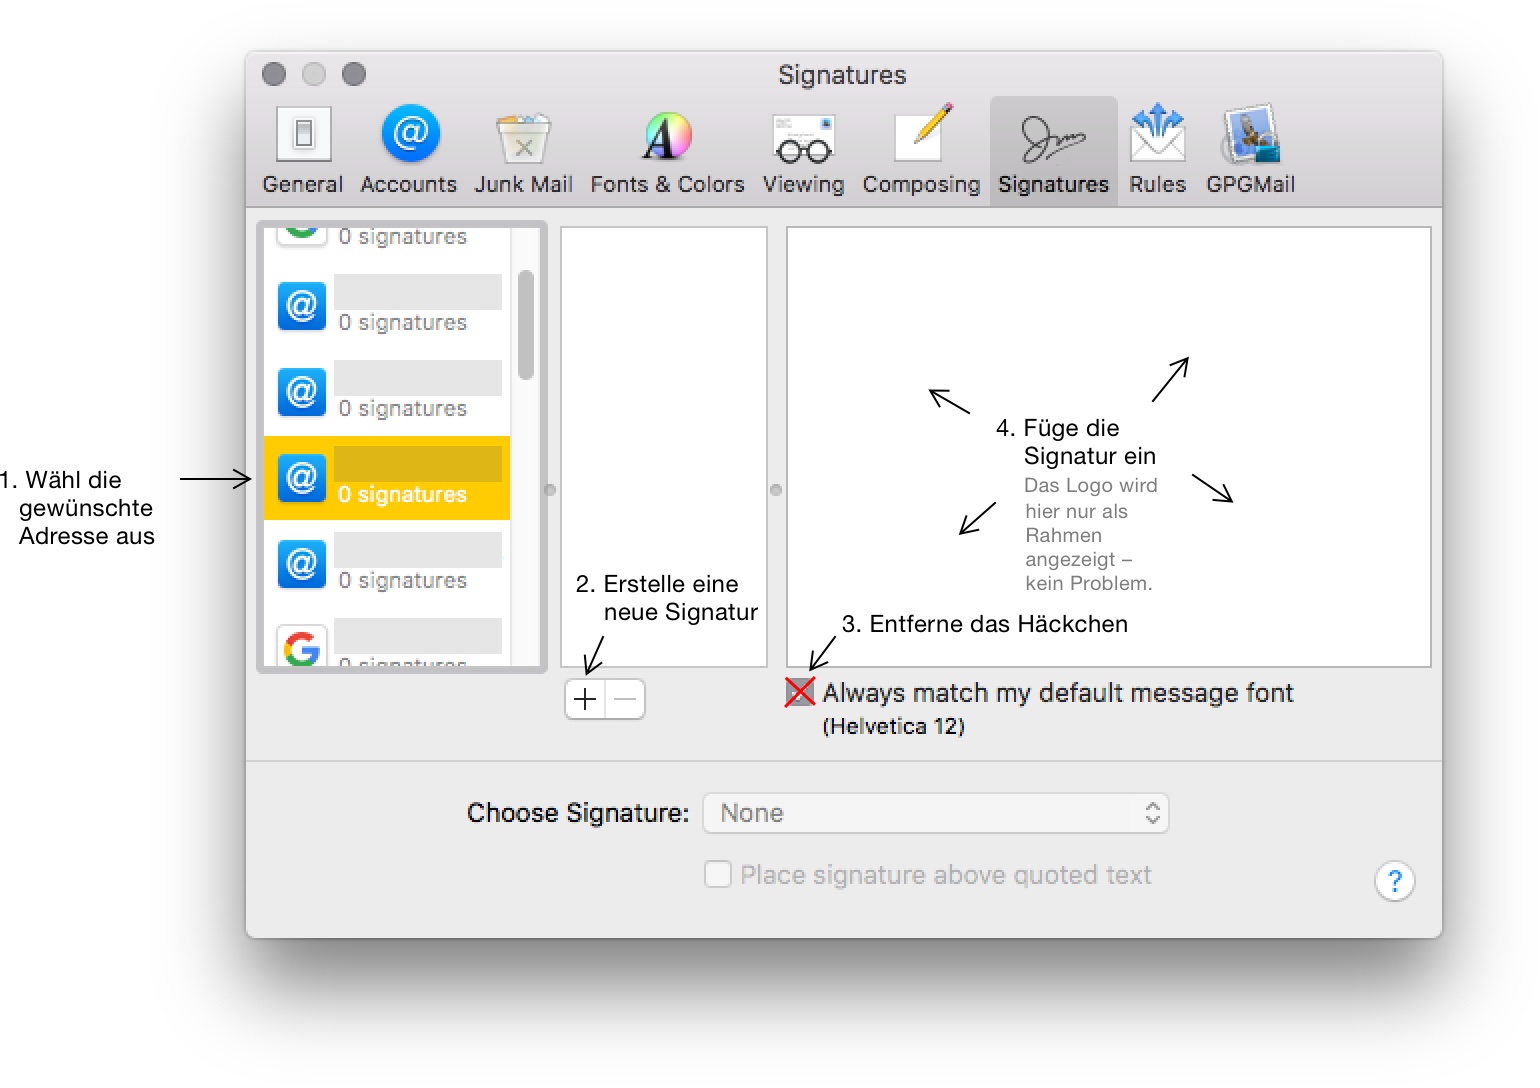This screenshot has height=1088, width=1540.
Task: Open Fonts & Colors preferences
Action: coord(667,150)
